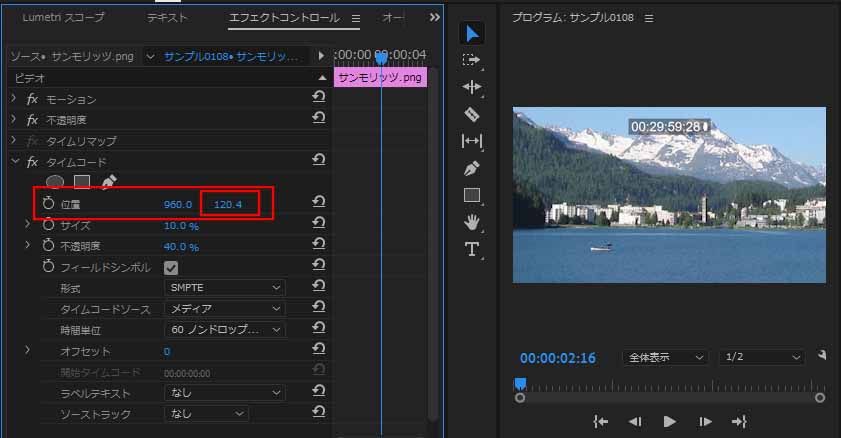Create rectangle mask under タイムコード
The height and width of the screenshot is (438, 841).
coord(82,182)
